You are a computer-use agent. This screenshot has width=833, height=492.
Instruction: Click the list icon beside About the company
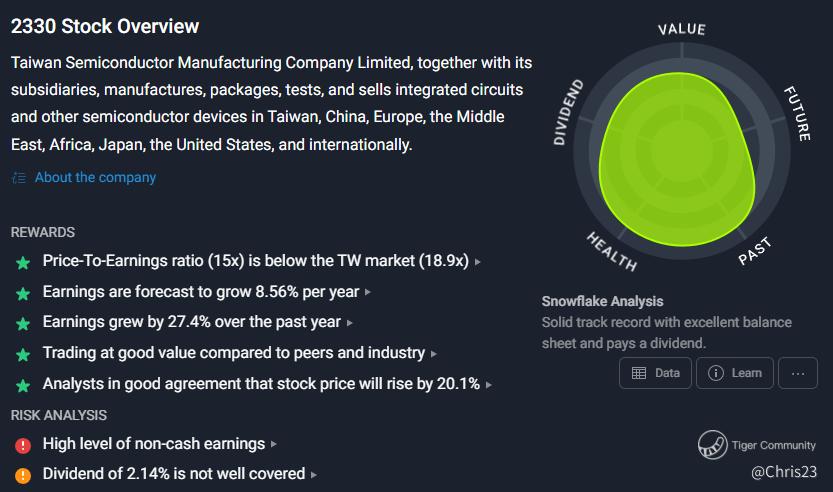[x=18, y=178]
